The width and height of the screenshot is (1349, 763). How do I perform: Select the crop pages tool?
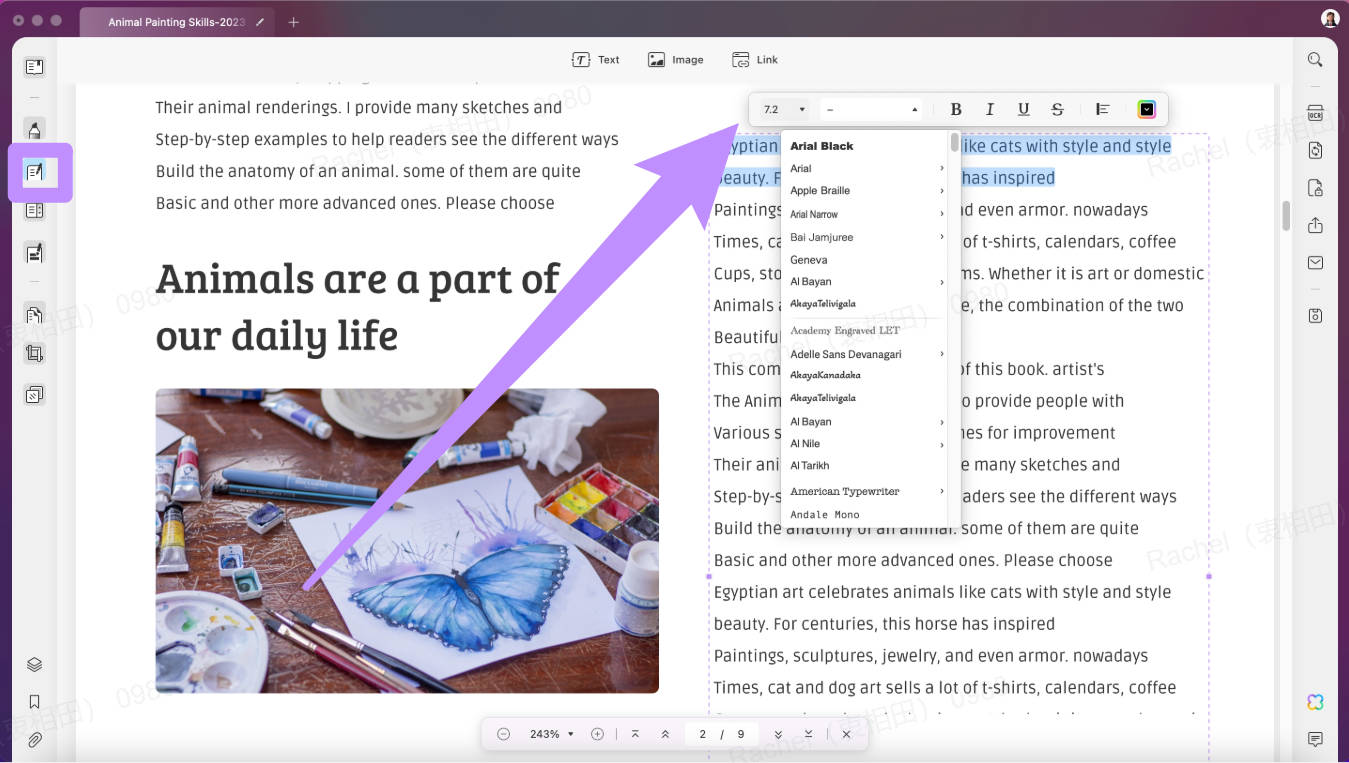(34, 353)
